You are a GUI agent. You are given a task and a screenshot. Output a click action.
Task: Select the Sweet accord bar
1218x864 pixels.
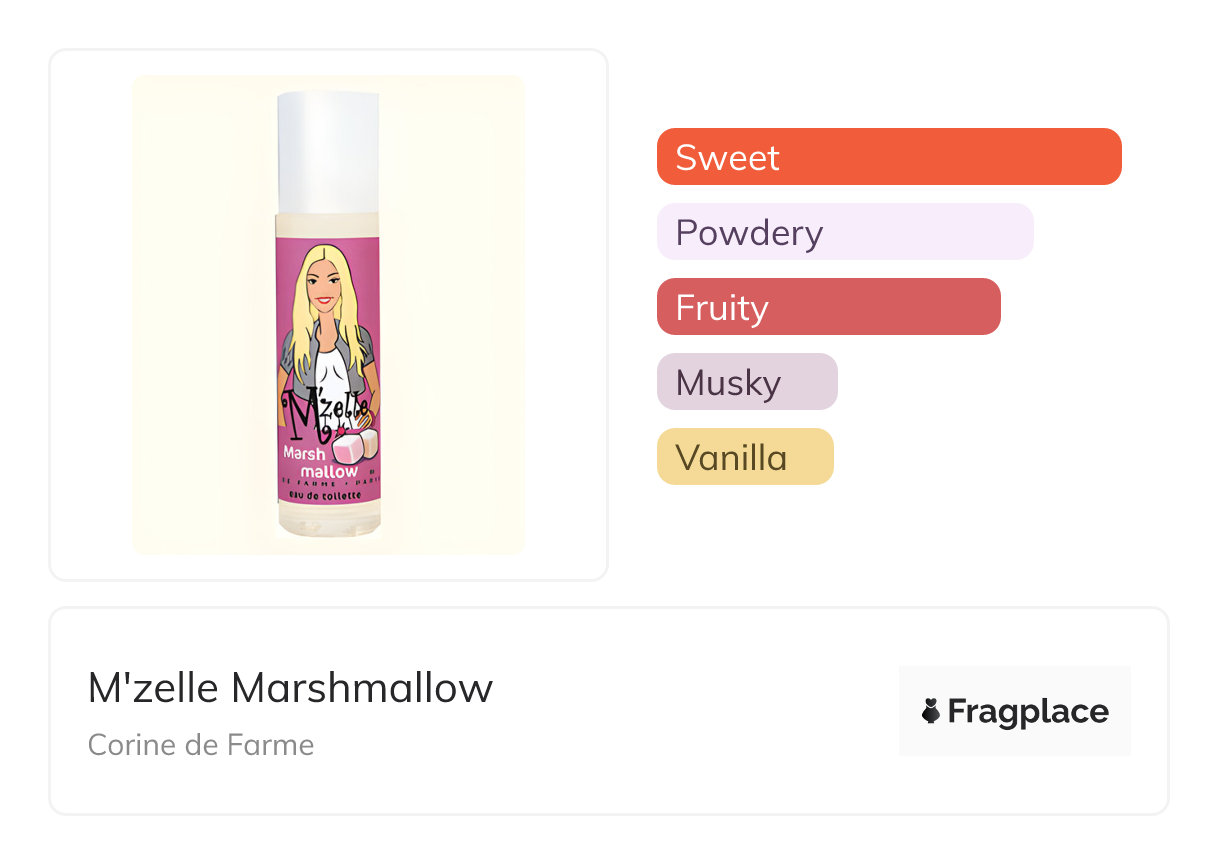pyautogui.click(x=888, y=157)
